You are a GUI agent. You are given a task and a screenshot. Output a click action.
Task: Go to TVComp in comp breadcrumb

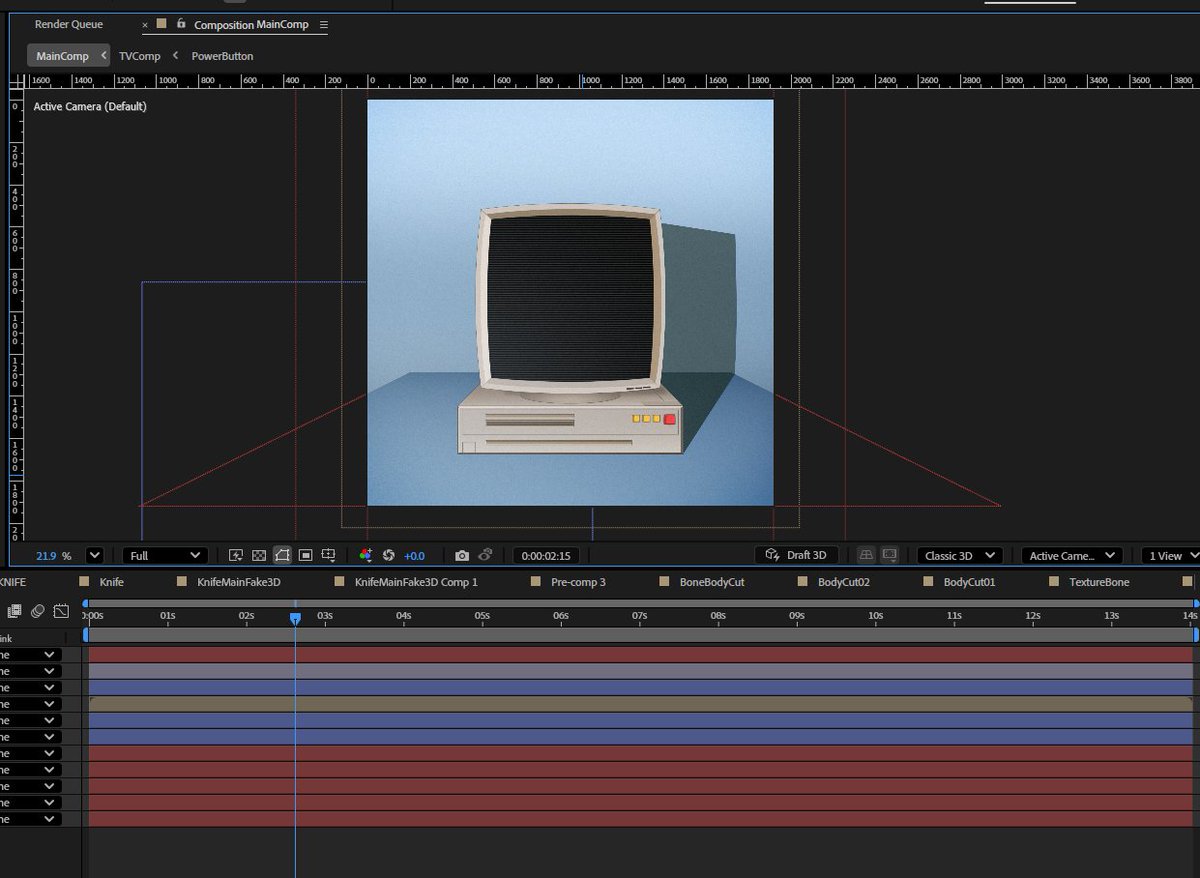pos(140,56)
